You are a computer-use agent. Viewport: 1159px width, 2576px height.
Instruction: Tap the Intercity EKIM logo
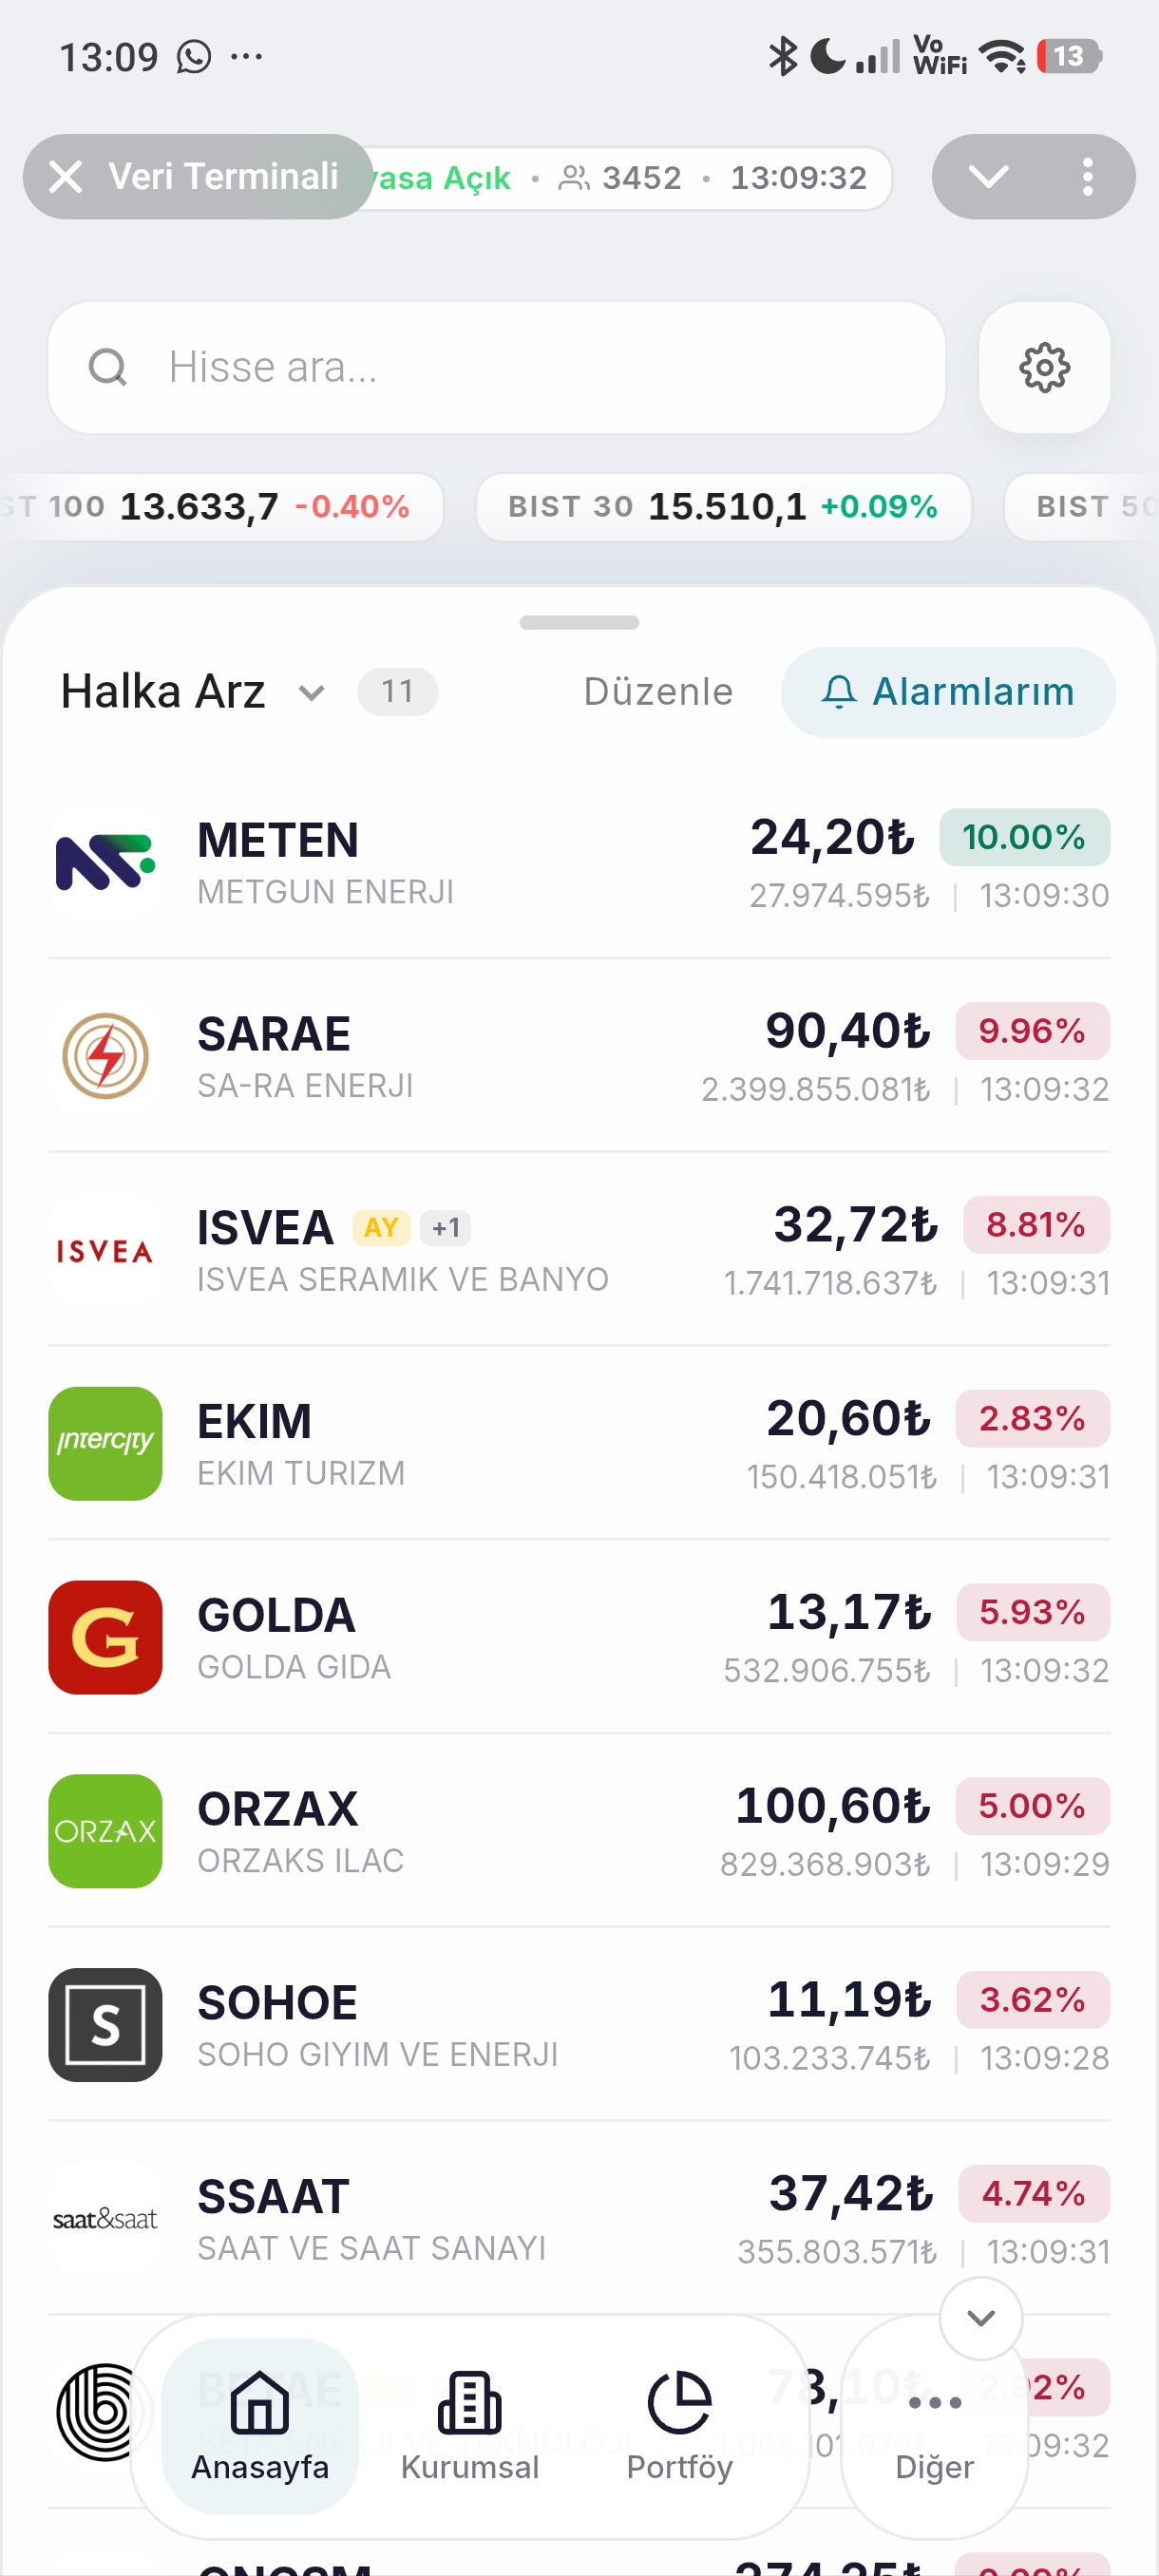click(x=105, y=1443)
